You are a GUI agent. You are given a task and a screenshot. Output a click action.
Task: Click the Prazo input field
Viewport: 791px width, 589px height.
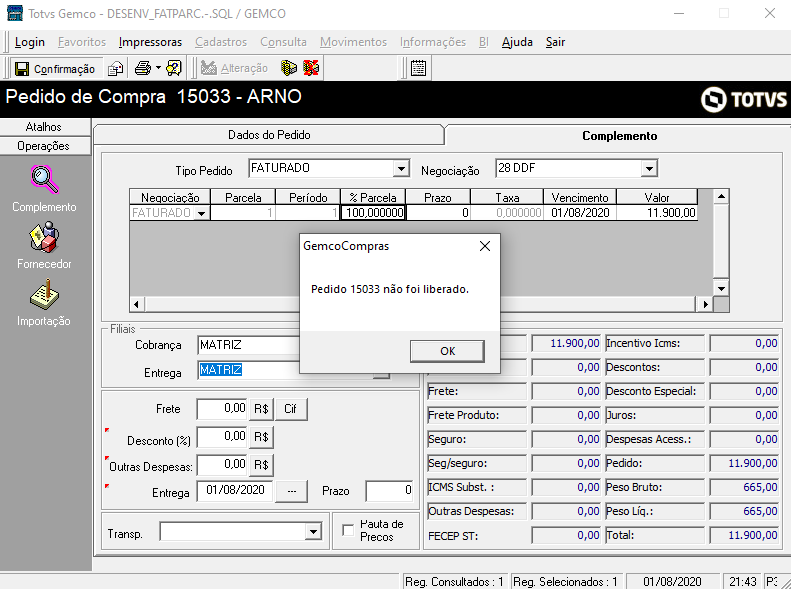(x=390, y=491)
